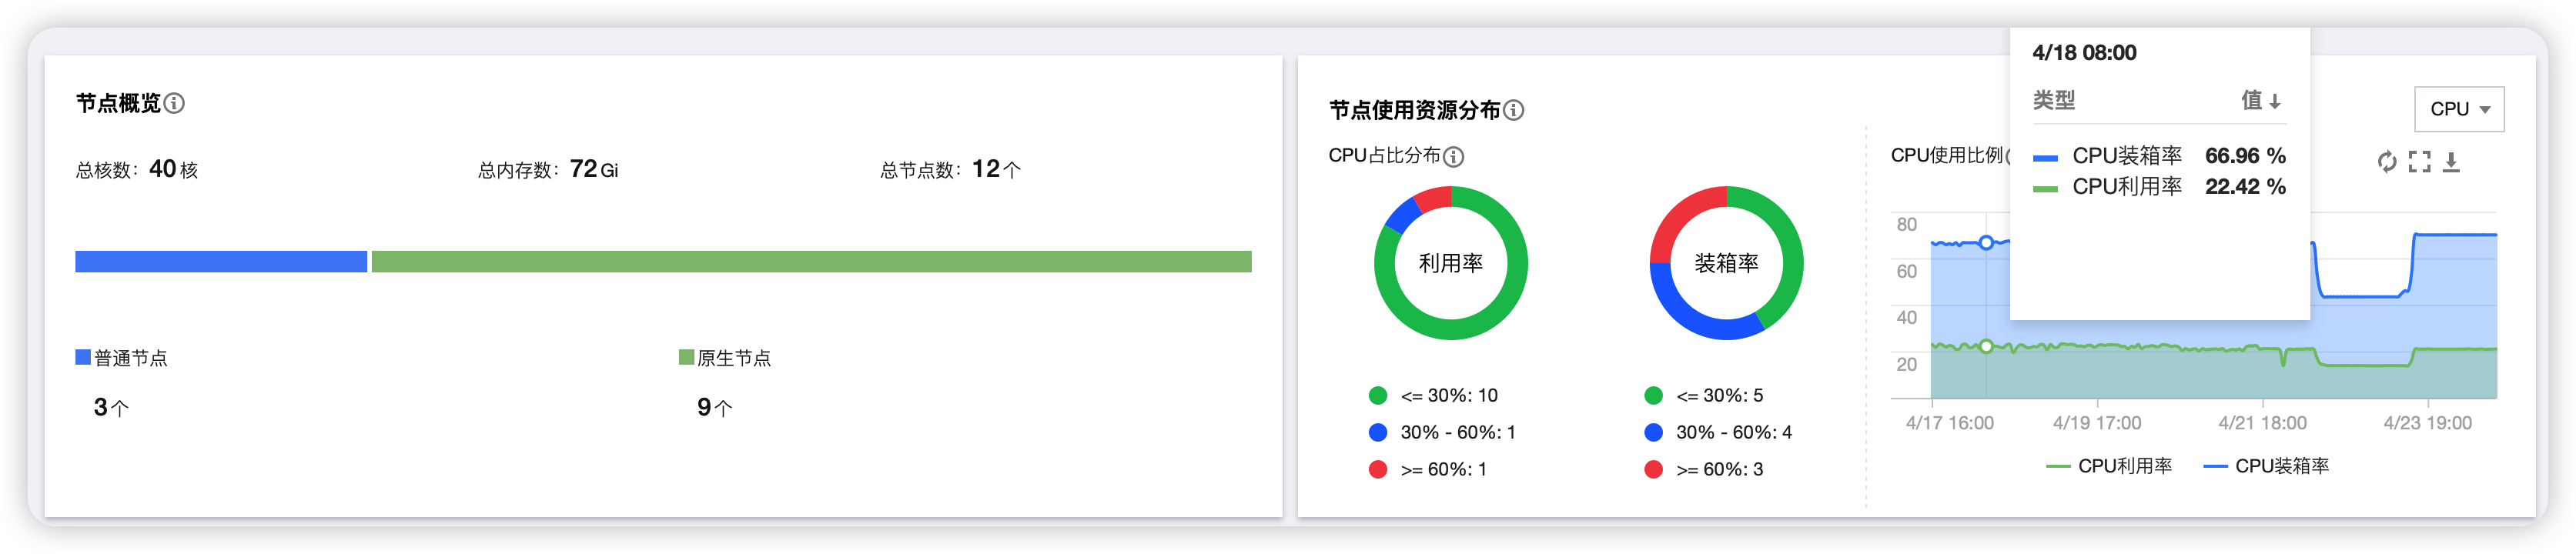Toggle the CPU装箱率 series in chart legend
2576x554 pixels.
2266,466
